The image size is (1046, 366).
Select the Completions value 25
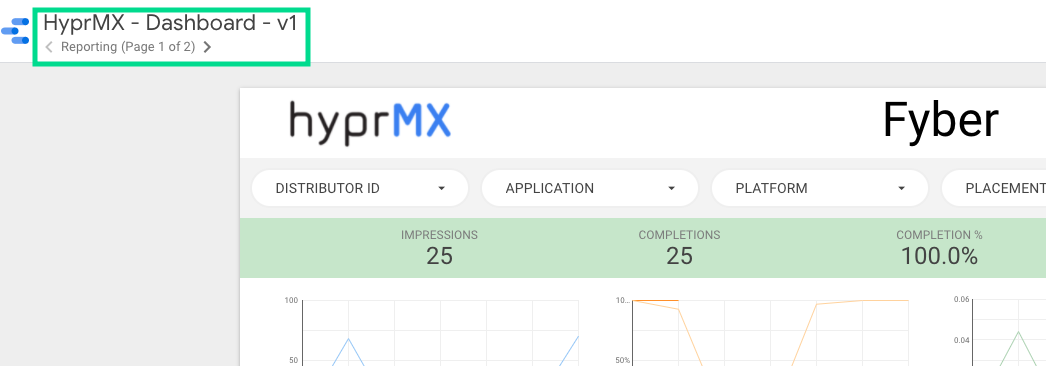679,255
